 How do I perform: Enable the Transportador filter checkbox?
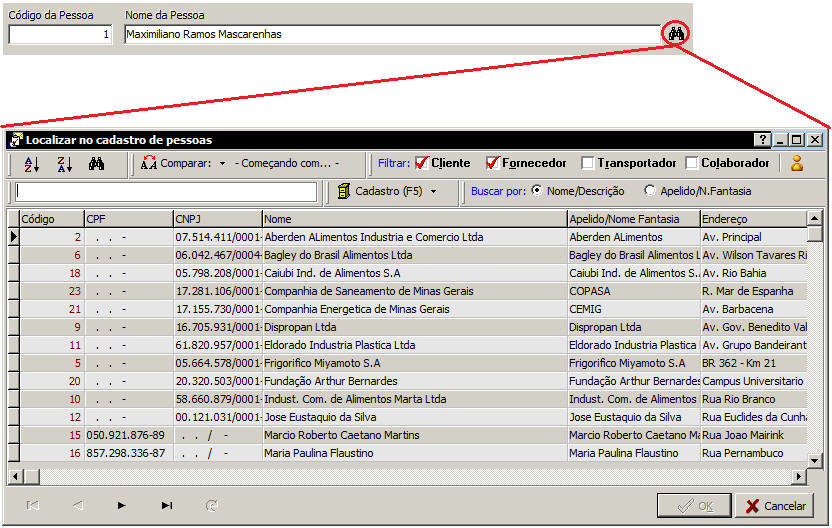(588, 163)
